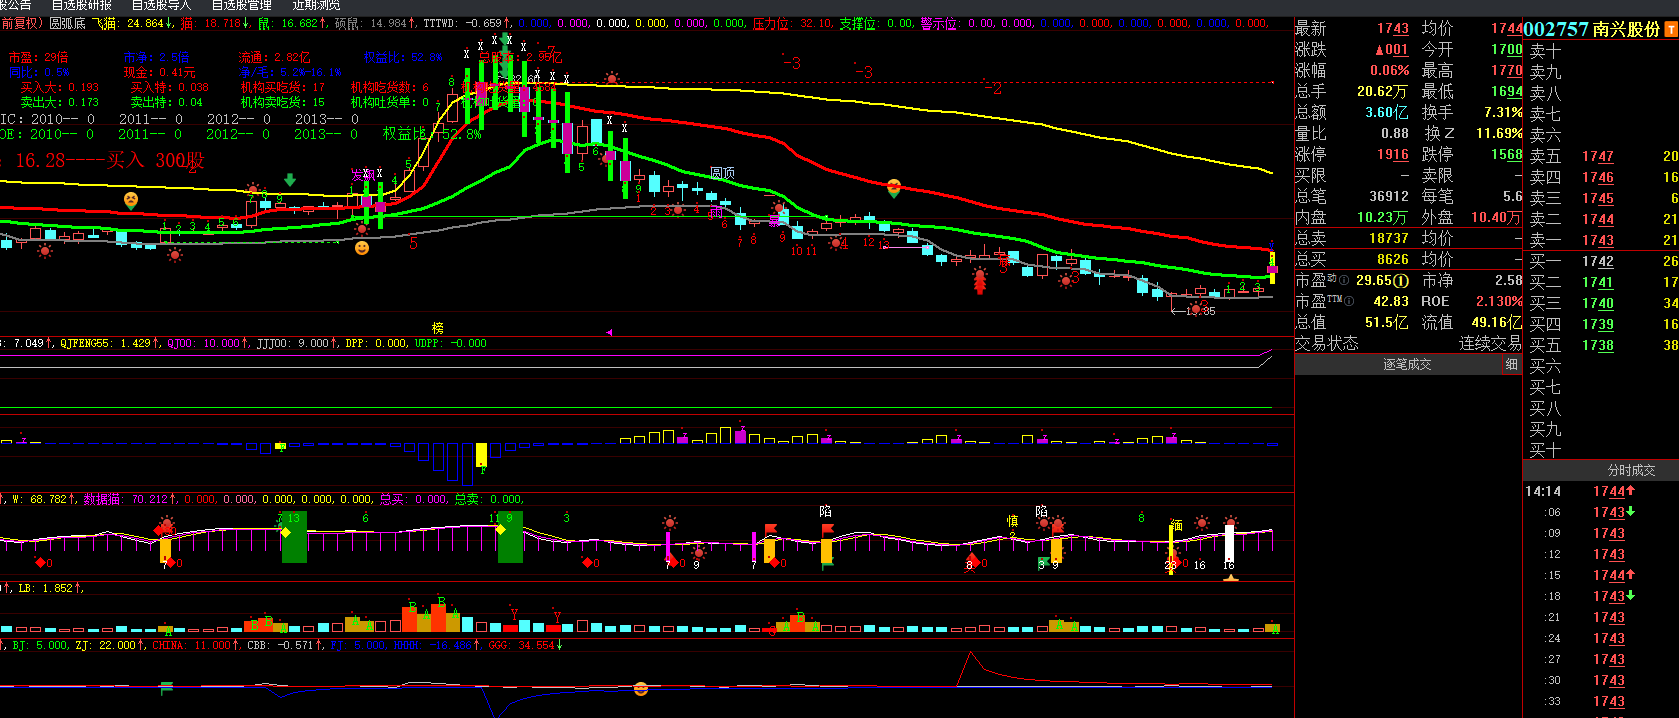Click the 总值 51.5亿 value
The height and width of the screenshot is (718, 1679).
coord(1387,323)
